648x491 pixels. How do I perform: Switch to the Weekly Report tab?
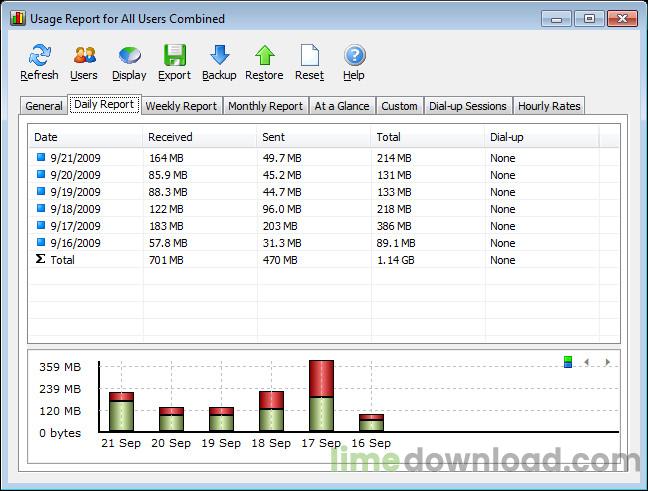[x=181, y=106]
